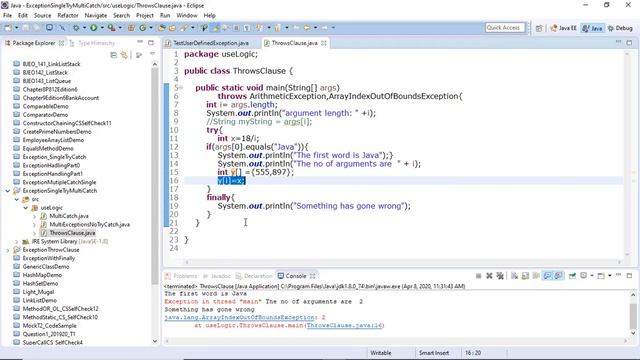640x360 pixels.
Task: Click the New Java Package icon
Action: pyautogui.click(x=131, y=28)
